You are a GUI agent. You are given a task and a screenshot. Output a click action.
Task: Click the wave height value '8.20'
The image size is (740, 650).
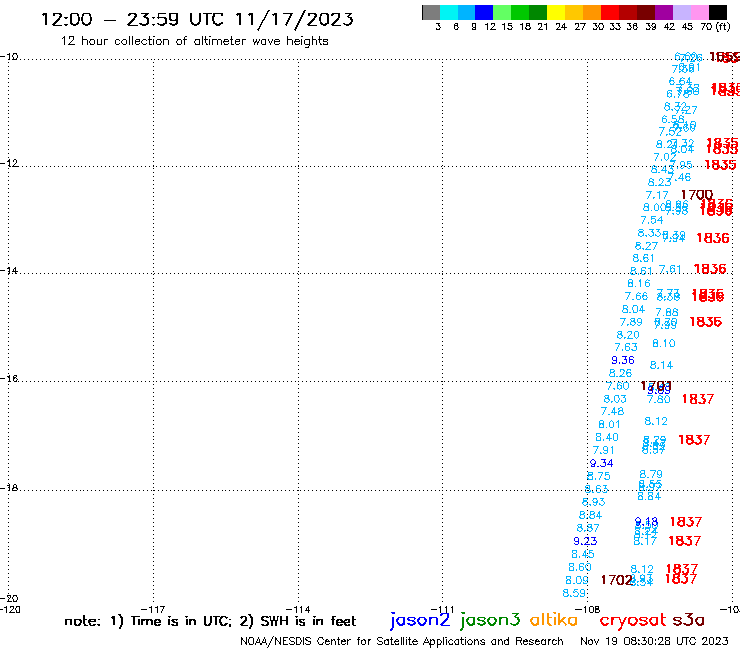pos(628,335)
